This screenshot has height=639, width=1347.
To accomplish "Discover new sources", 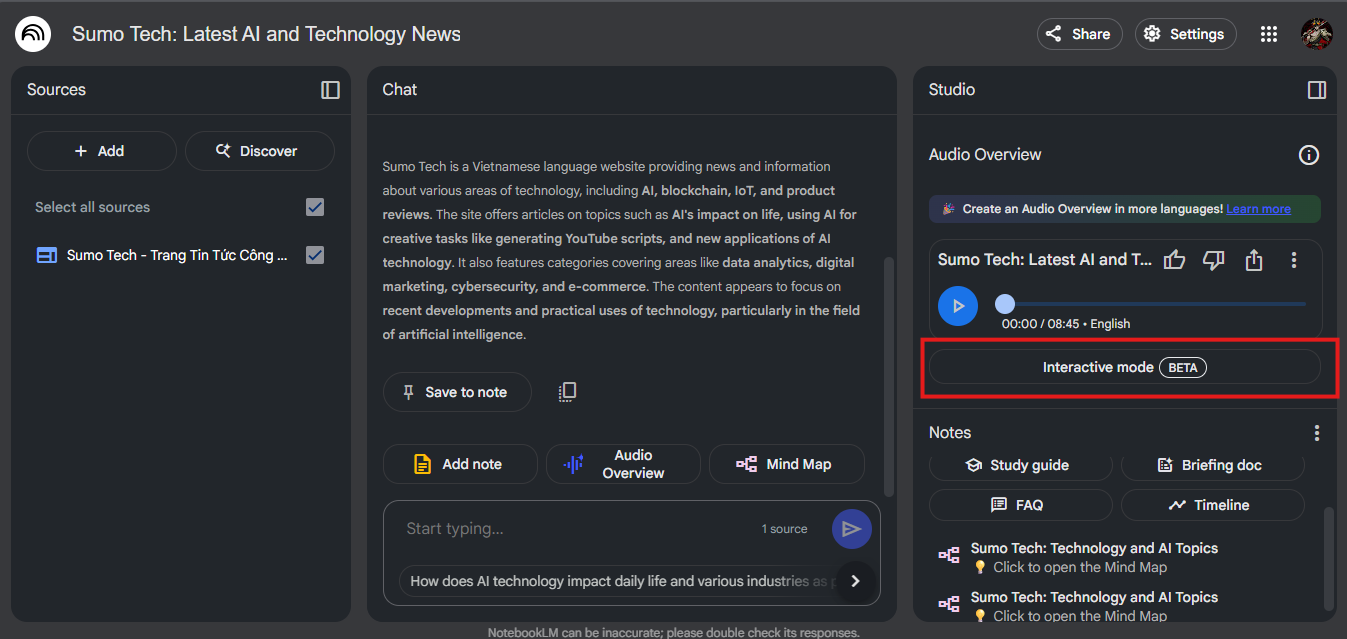I will [259, 151].
